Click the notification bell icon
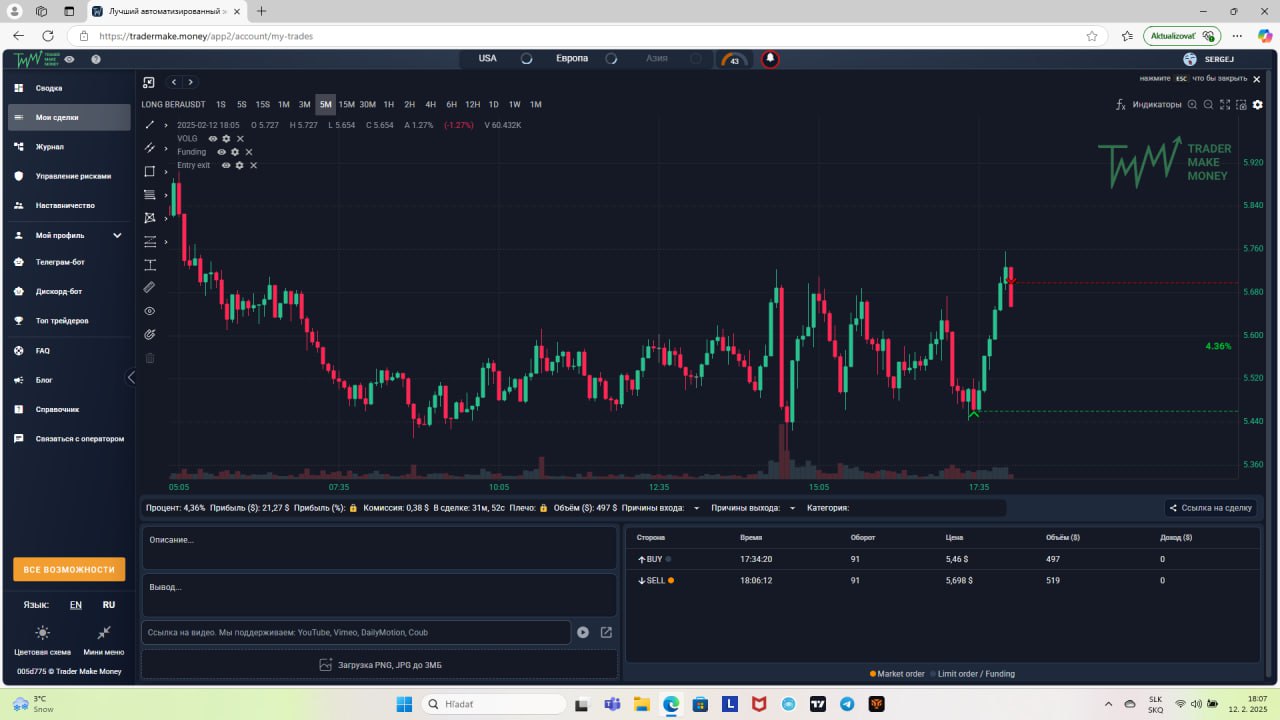 pyautogui.click(x=770, y=59)
